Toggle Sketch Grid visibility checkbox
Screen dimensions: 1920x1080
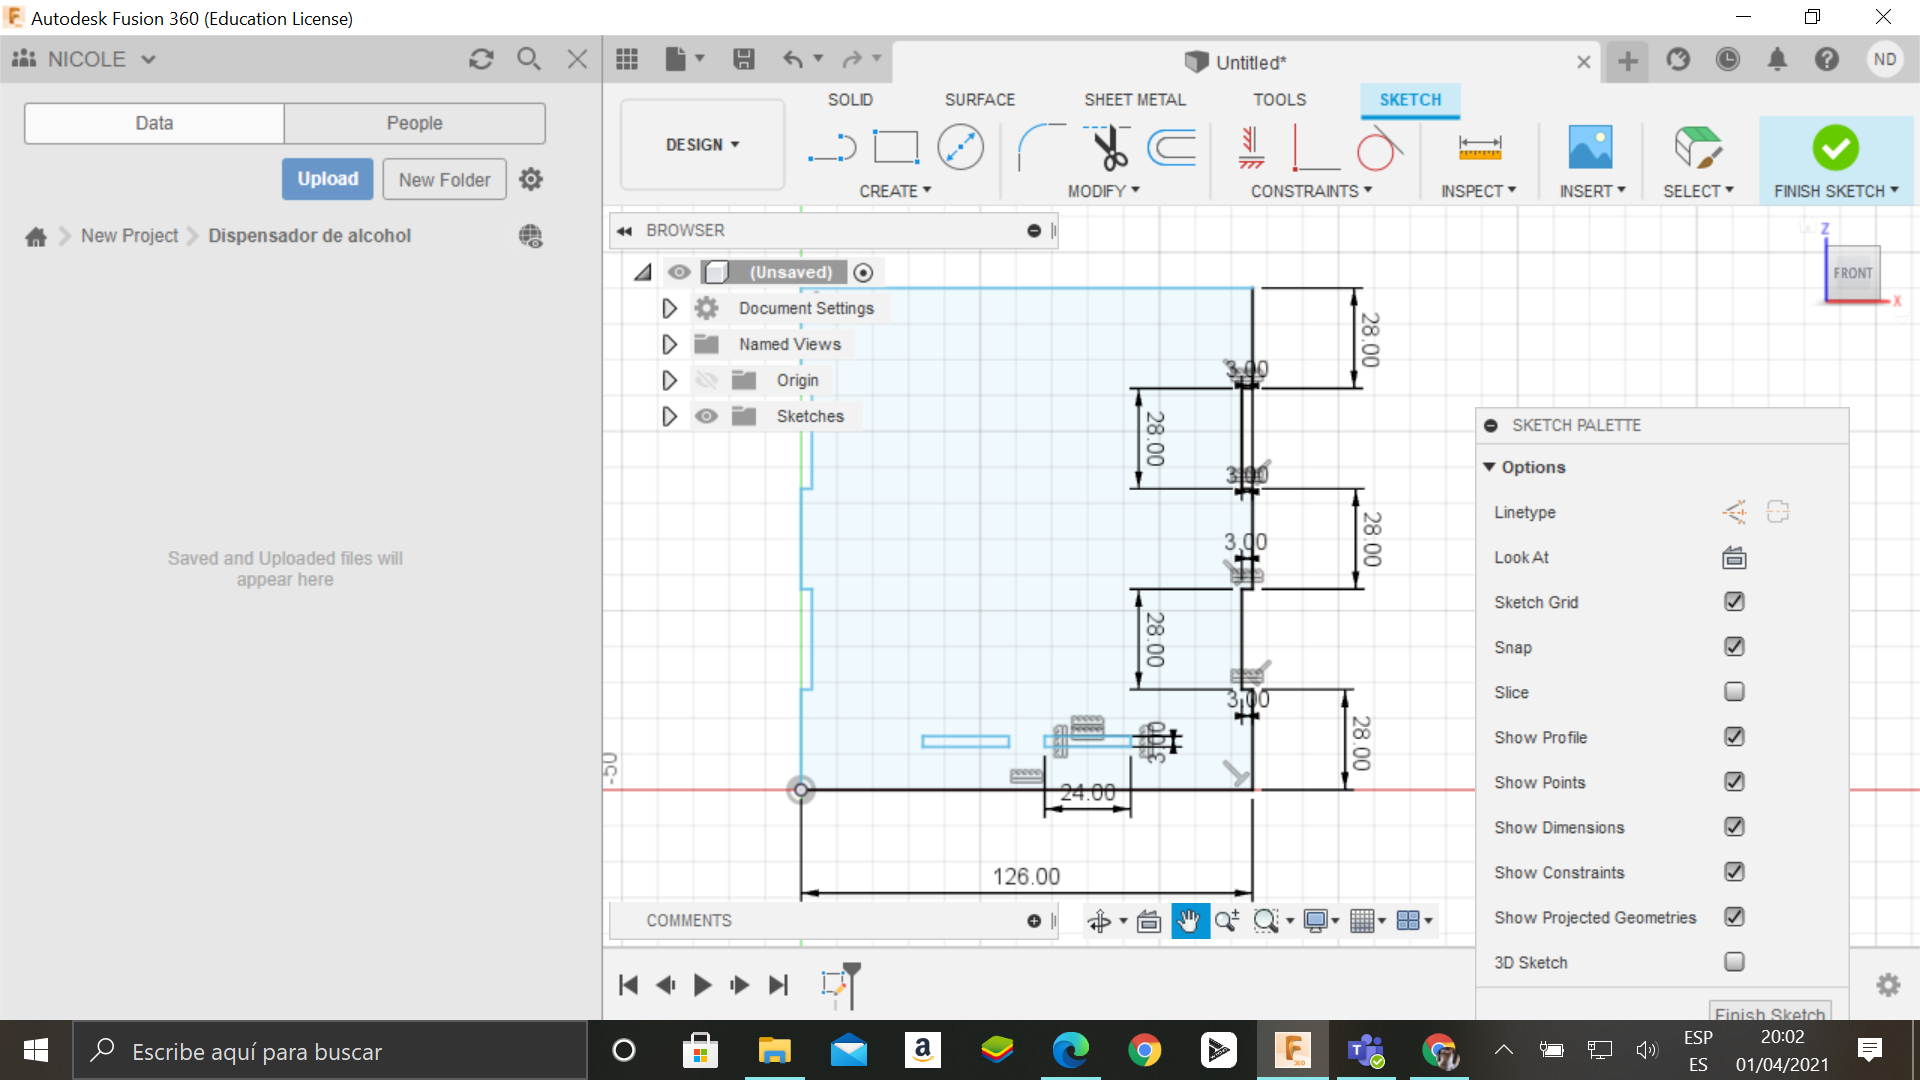1737,601
